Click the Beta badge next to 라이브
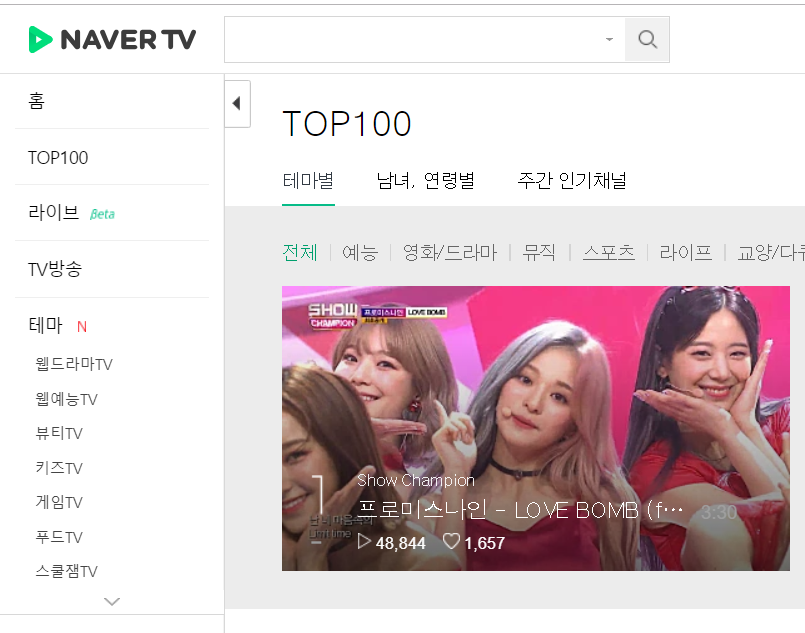Viewport: 805px width, 633px height. 102,214
